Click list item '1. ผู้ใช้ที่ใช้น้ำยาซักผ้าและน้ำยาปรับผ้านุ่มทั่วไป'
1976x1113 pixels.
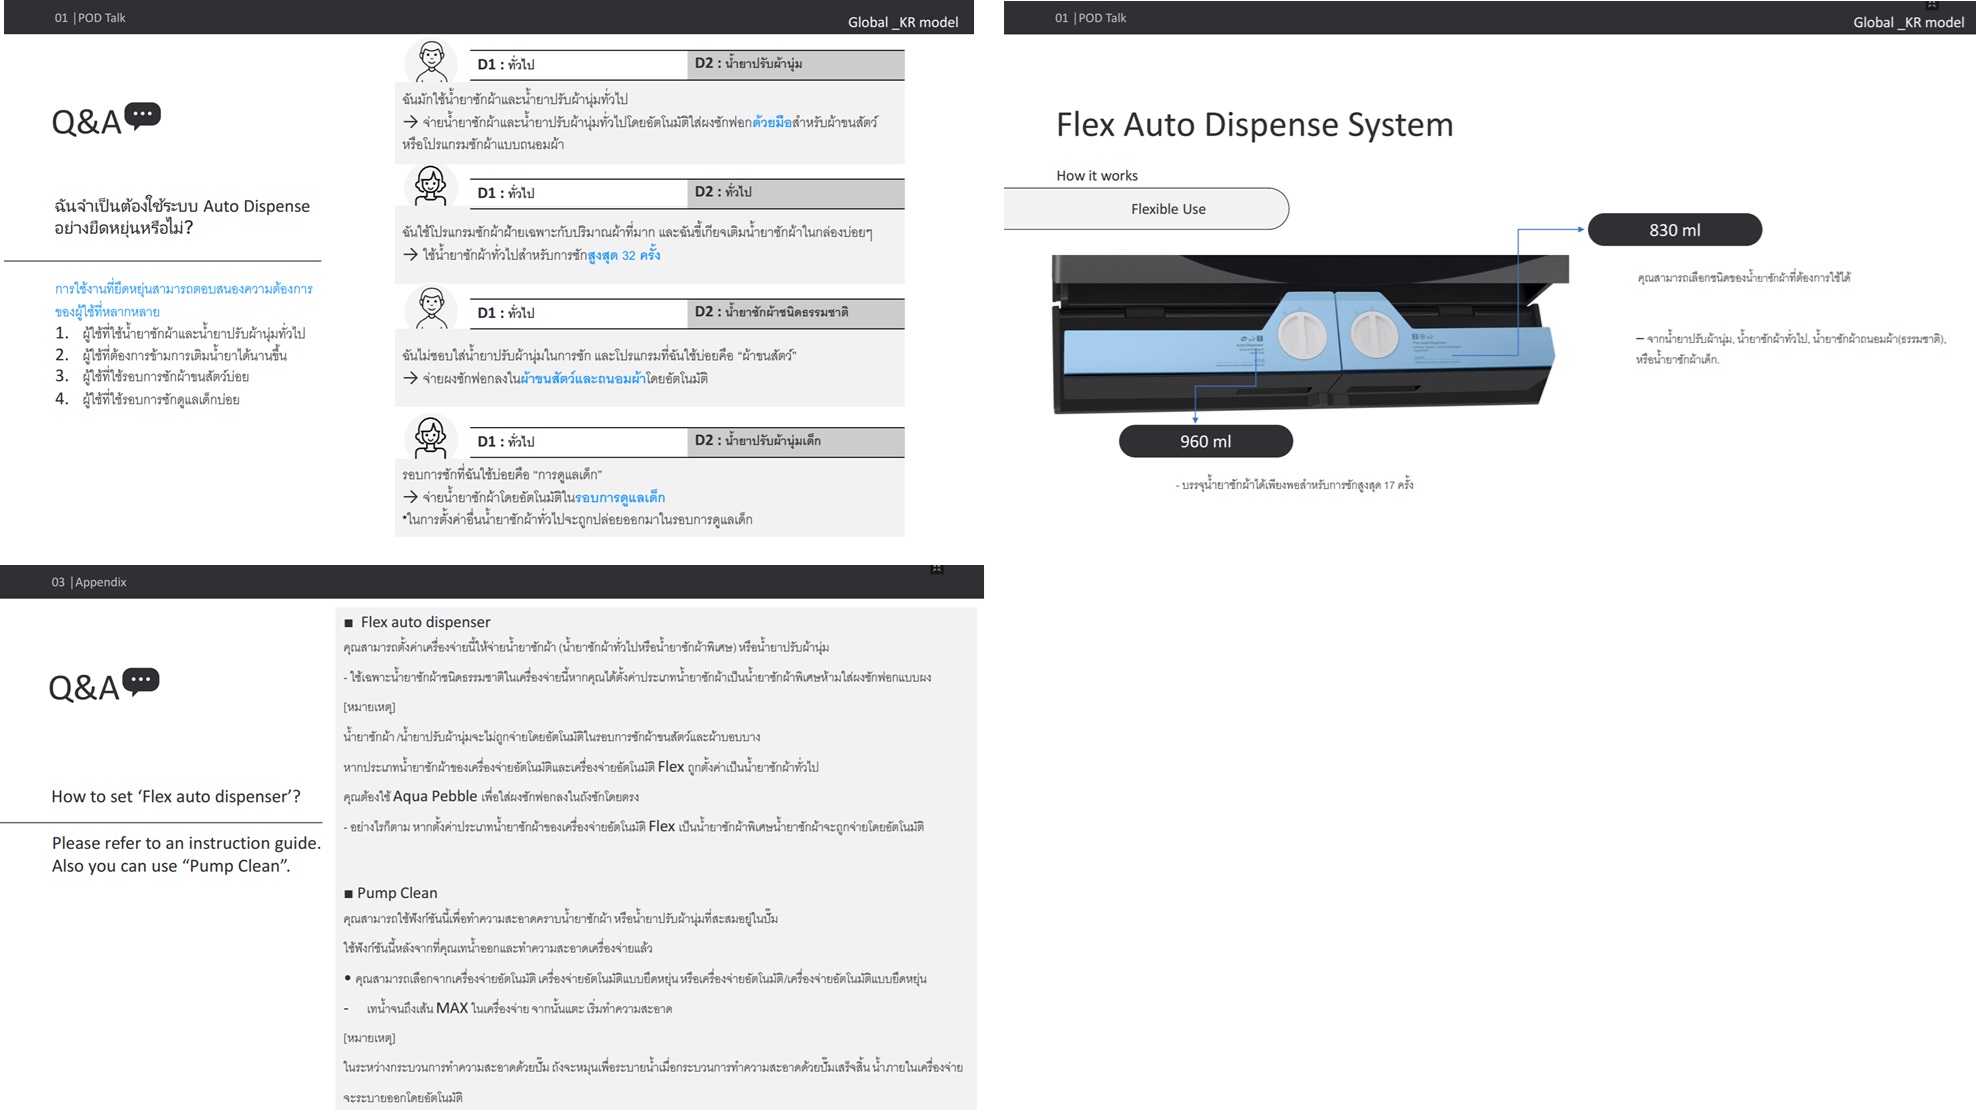180,333
